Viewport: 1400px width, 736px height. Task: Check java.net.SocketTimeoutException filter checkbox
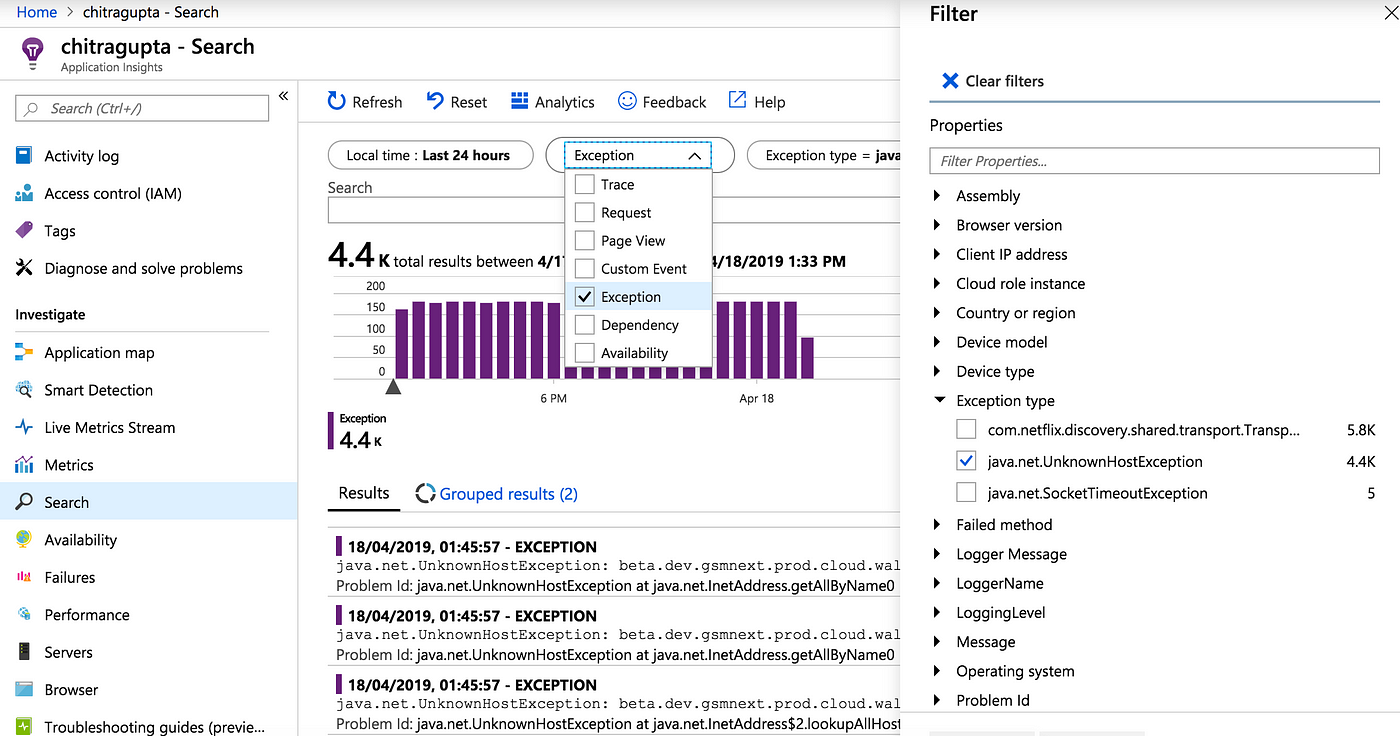pos(966,492)
